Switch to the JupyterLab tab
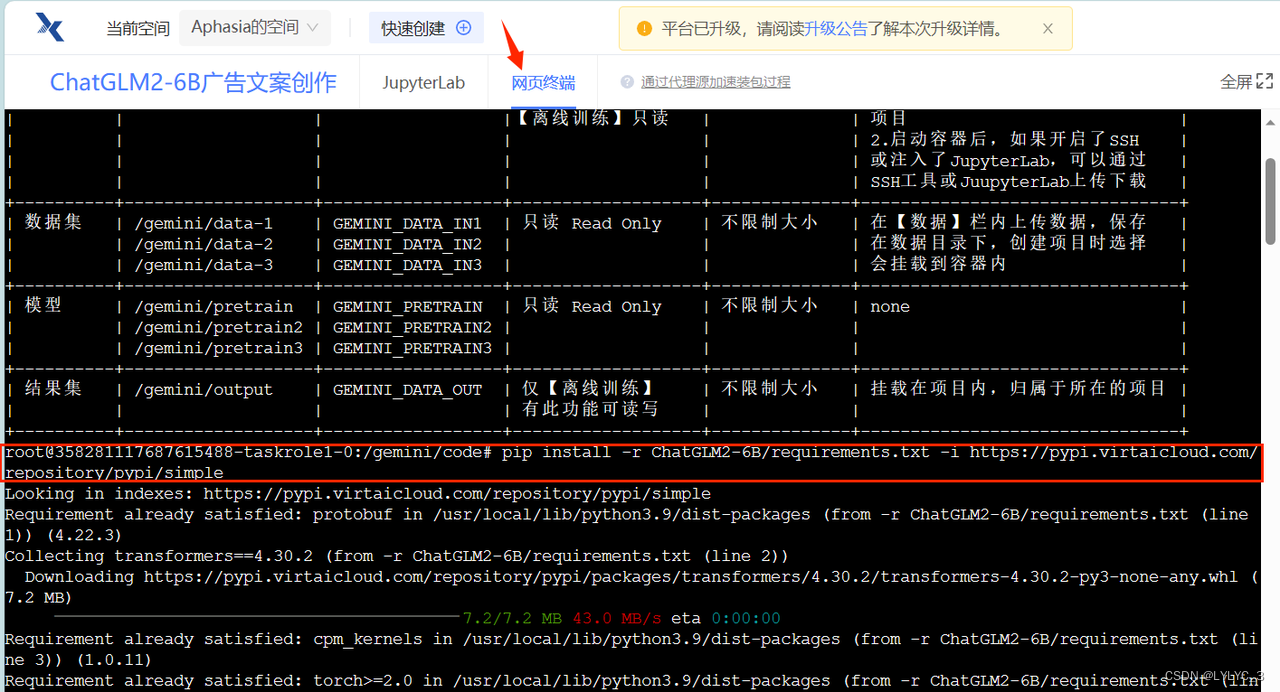This screenshot has height=692, width=1280. (x=424, y=83)
